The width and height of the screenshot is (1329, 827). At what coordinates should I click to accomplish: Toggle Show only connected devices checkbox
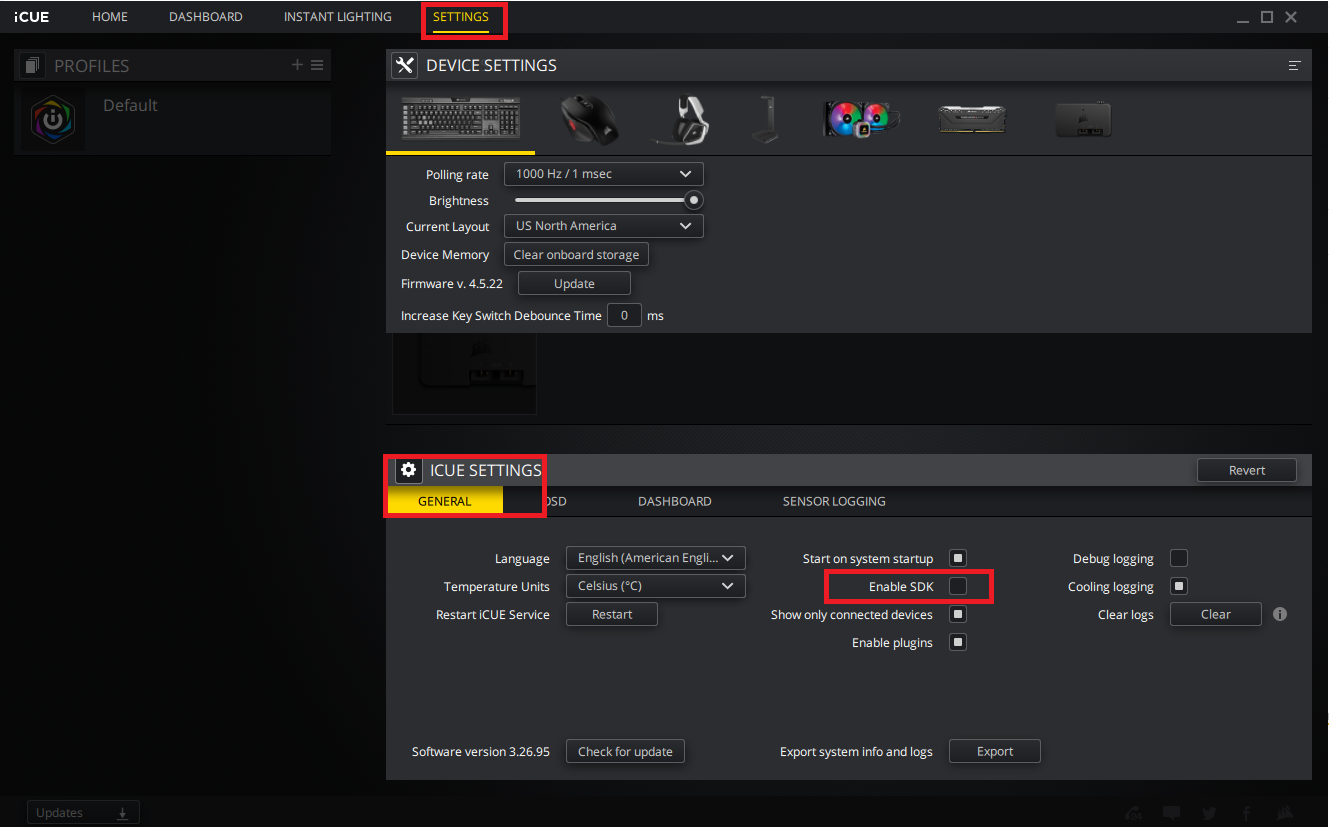tap(958, 614)
